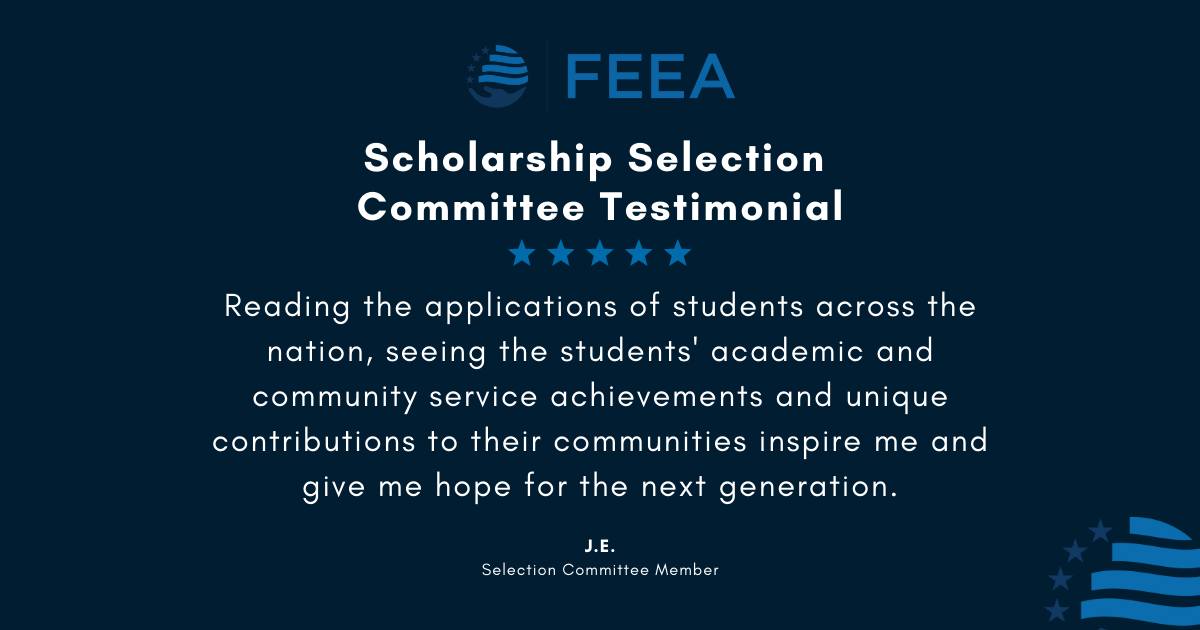Image resolution: width=1200 pixels, height=630 pixels.
Task: Click the bottom star near corner flag
Action: coord(1056,609)
